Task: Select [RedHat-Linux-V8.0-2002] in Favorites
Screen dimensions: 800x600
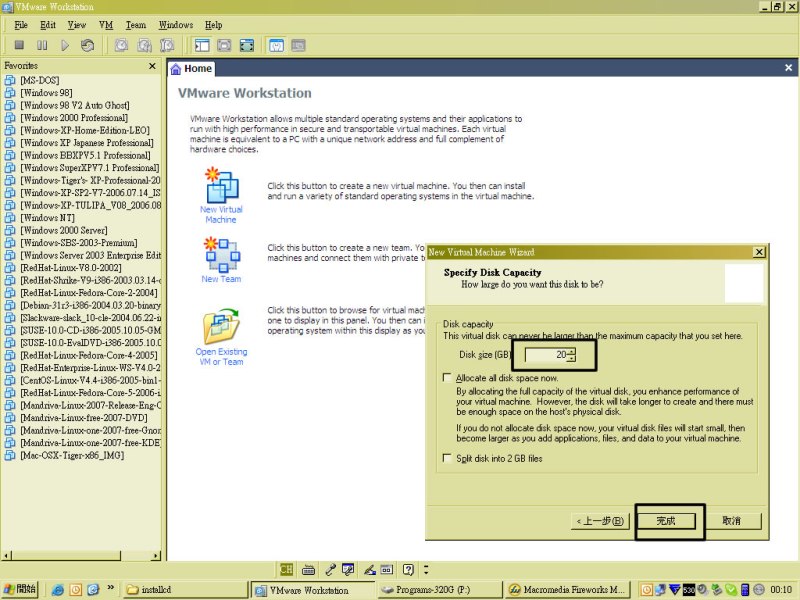Action: coord(70,268)
